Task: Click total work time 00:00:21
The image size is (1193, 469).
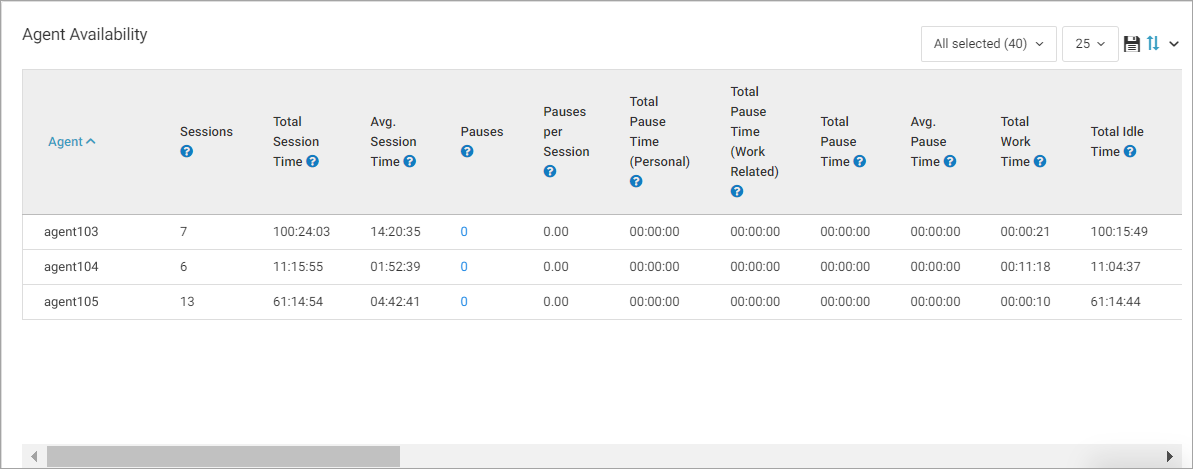Action: 1025,231
